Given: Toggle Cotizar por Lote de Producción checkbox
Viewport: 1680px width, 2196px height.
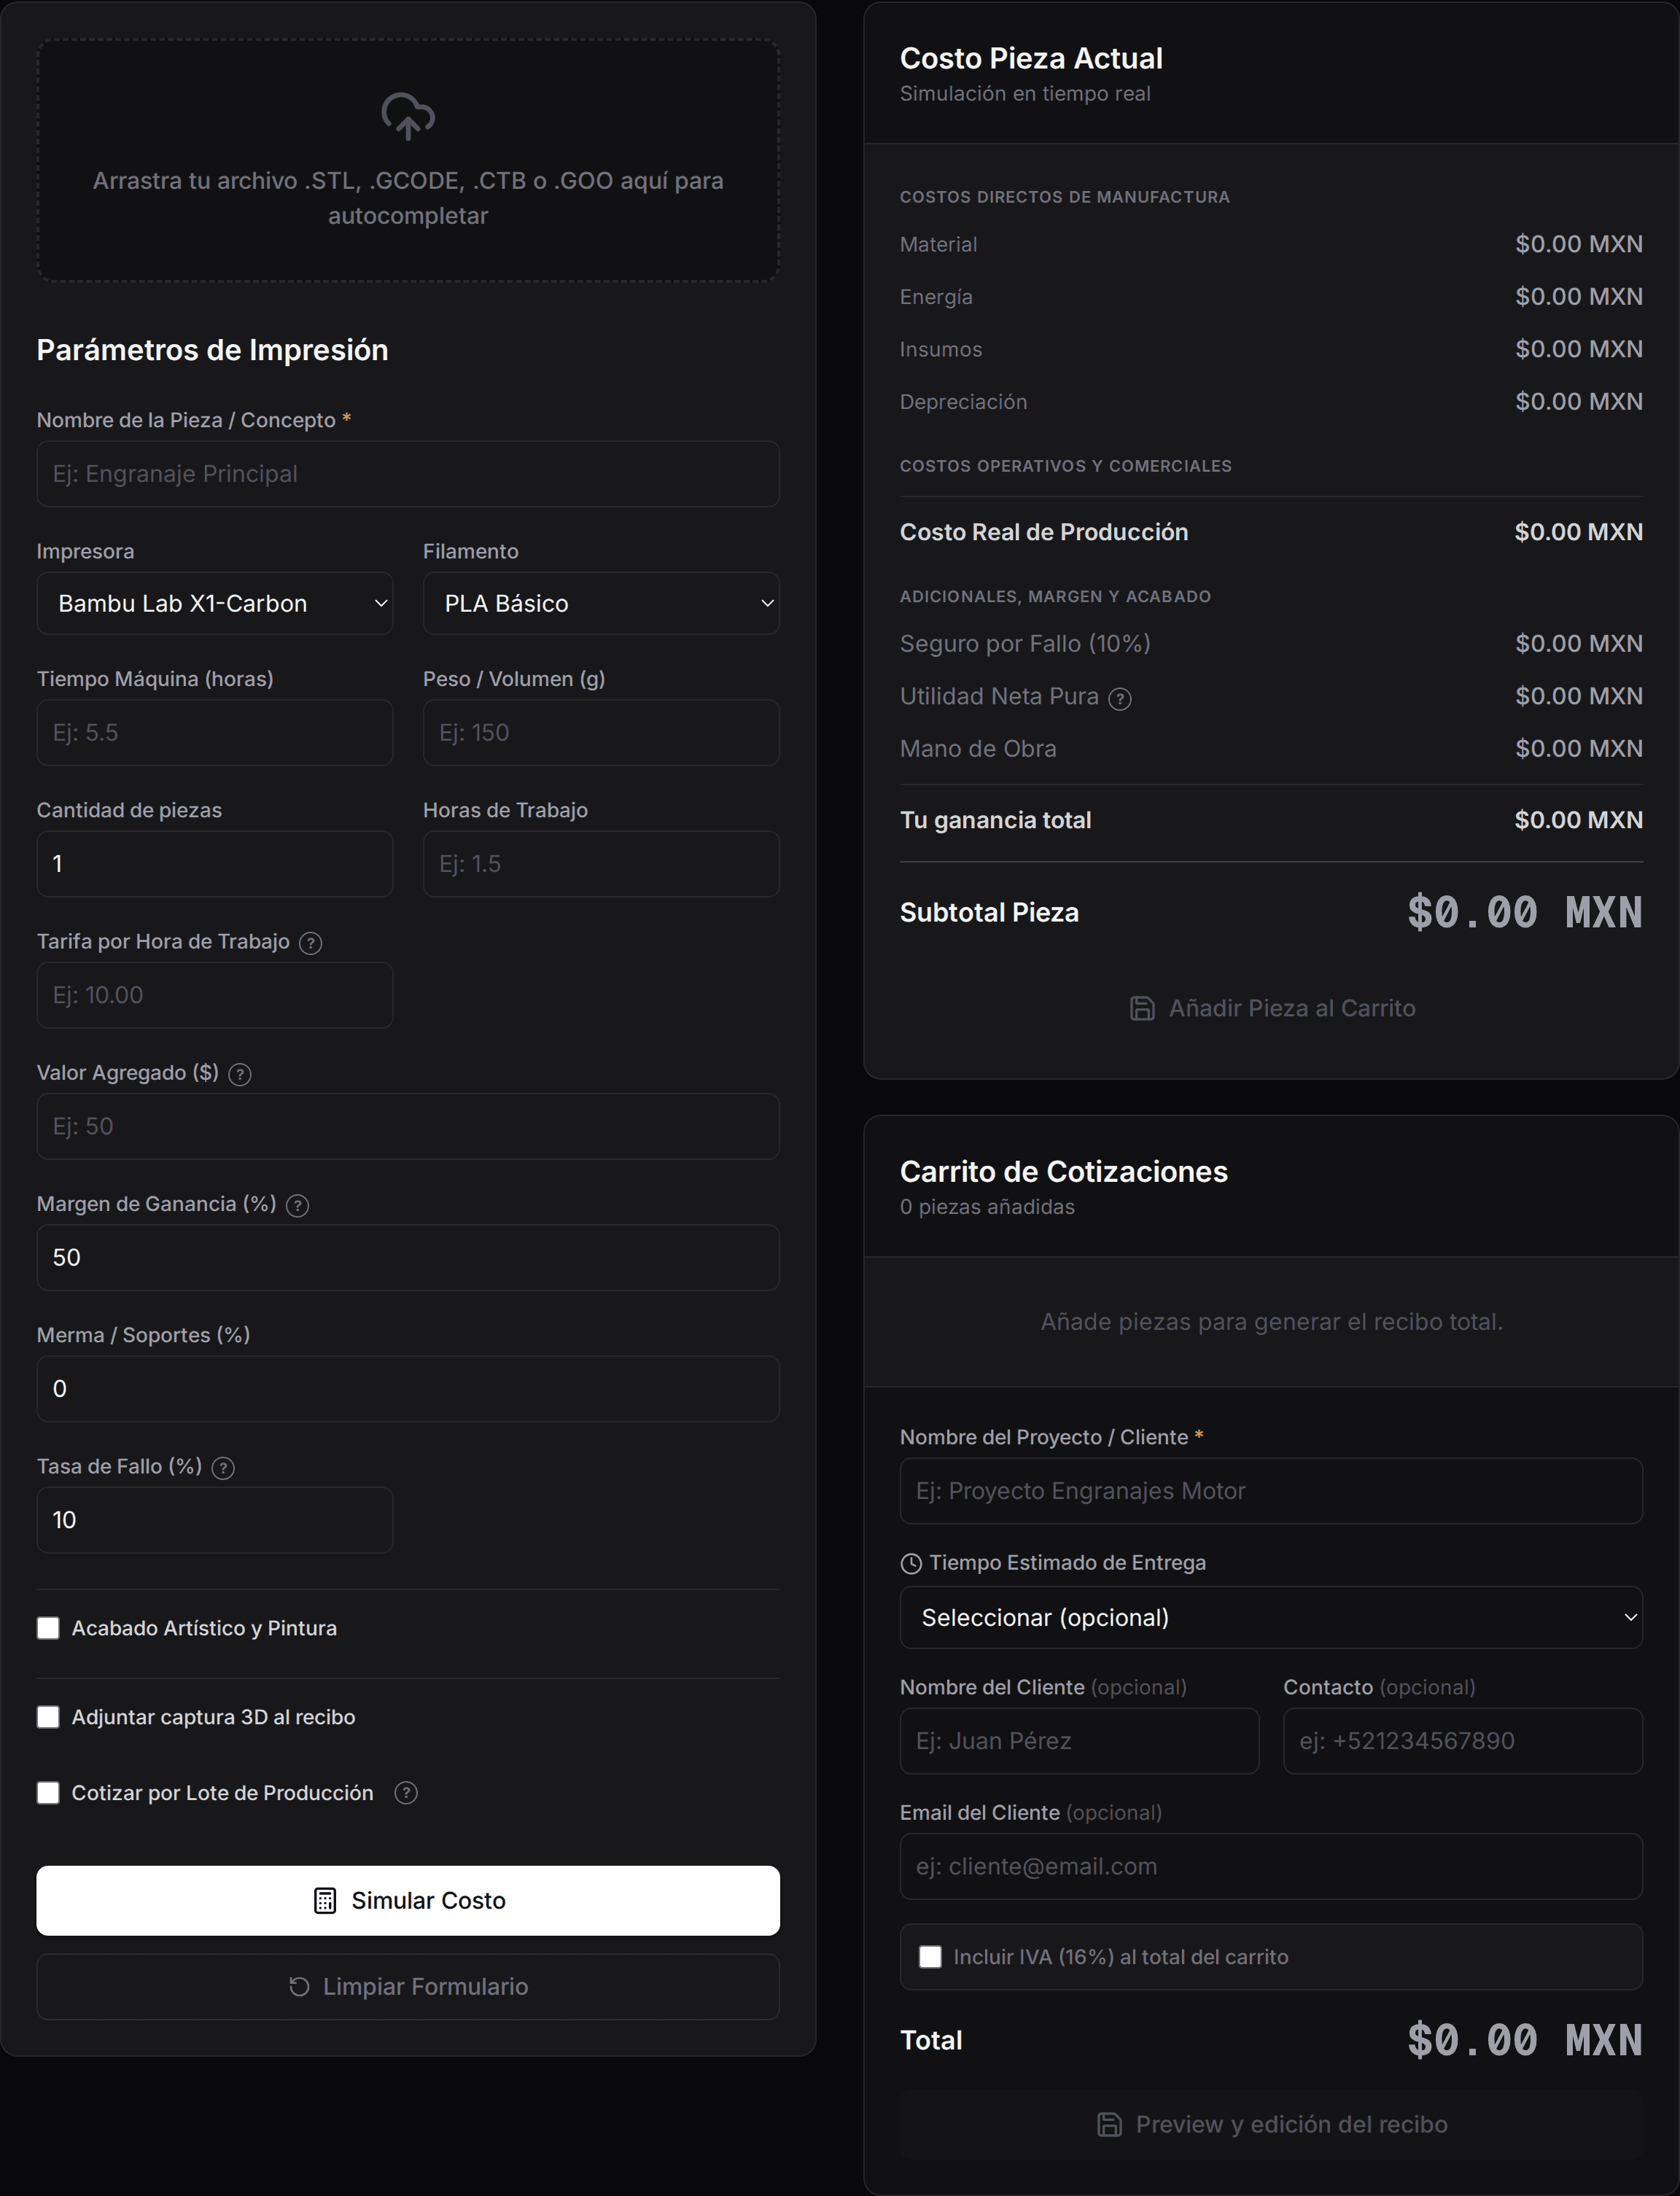Looking at the screenshot, I should pyautogui.click(x=48, y=1793).
